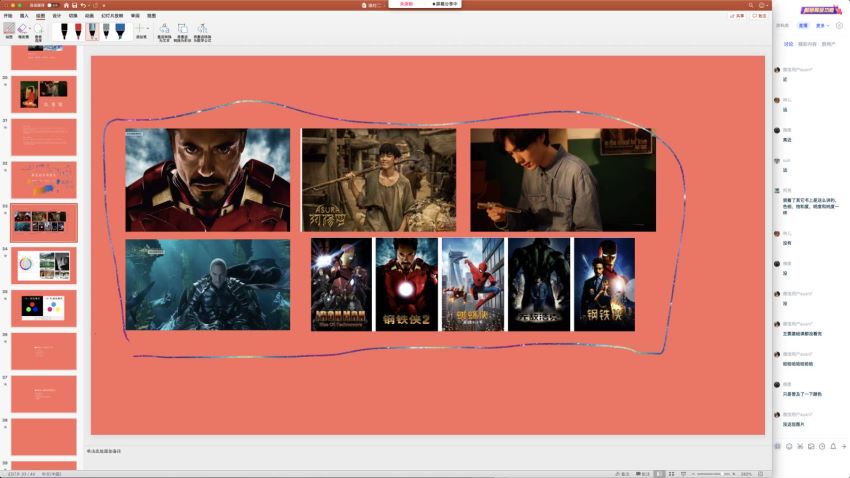
Task: Click the Ink to Shape button
Action: click(x=182, y=31)
